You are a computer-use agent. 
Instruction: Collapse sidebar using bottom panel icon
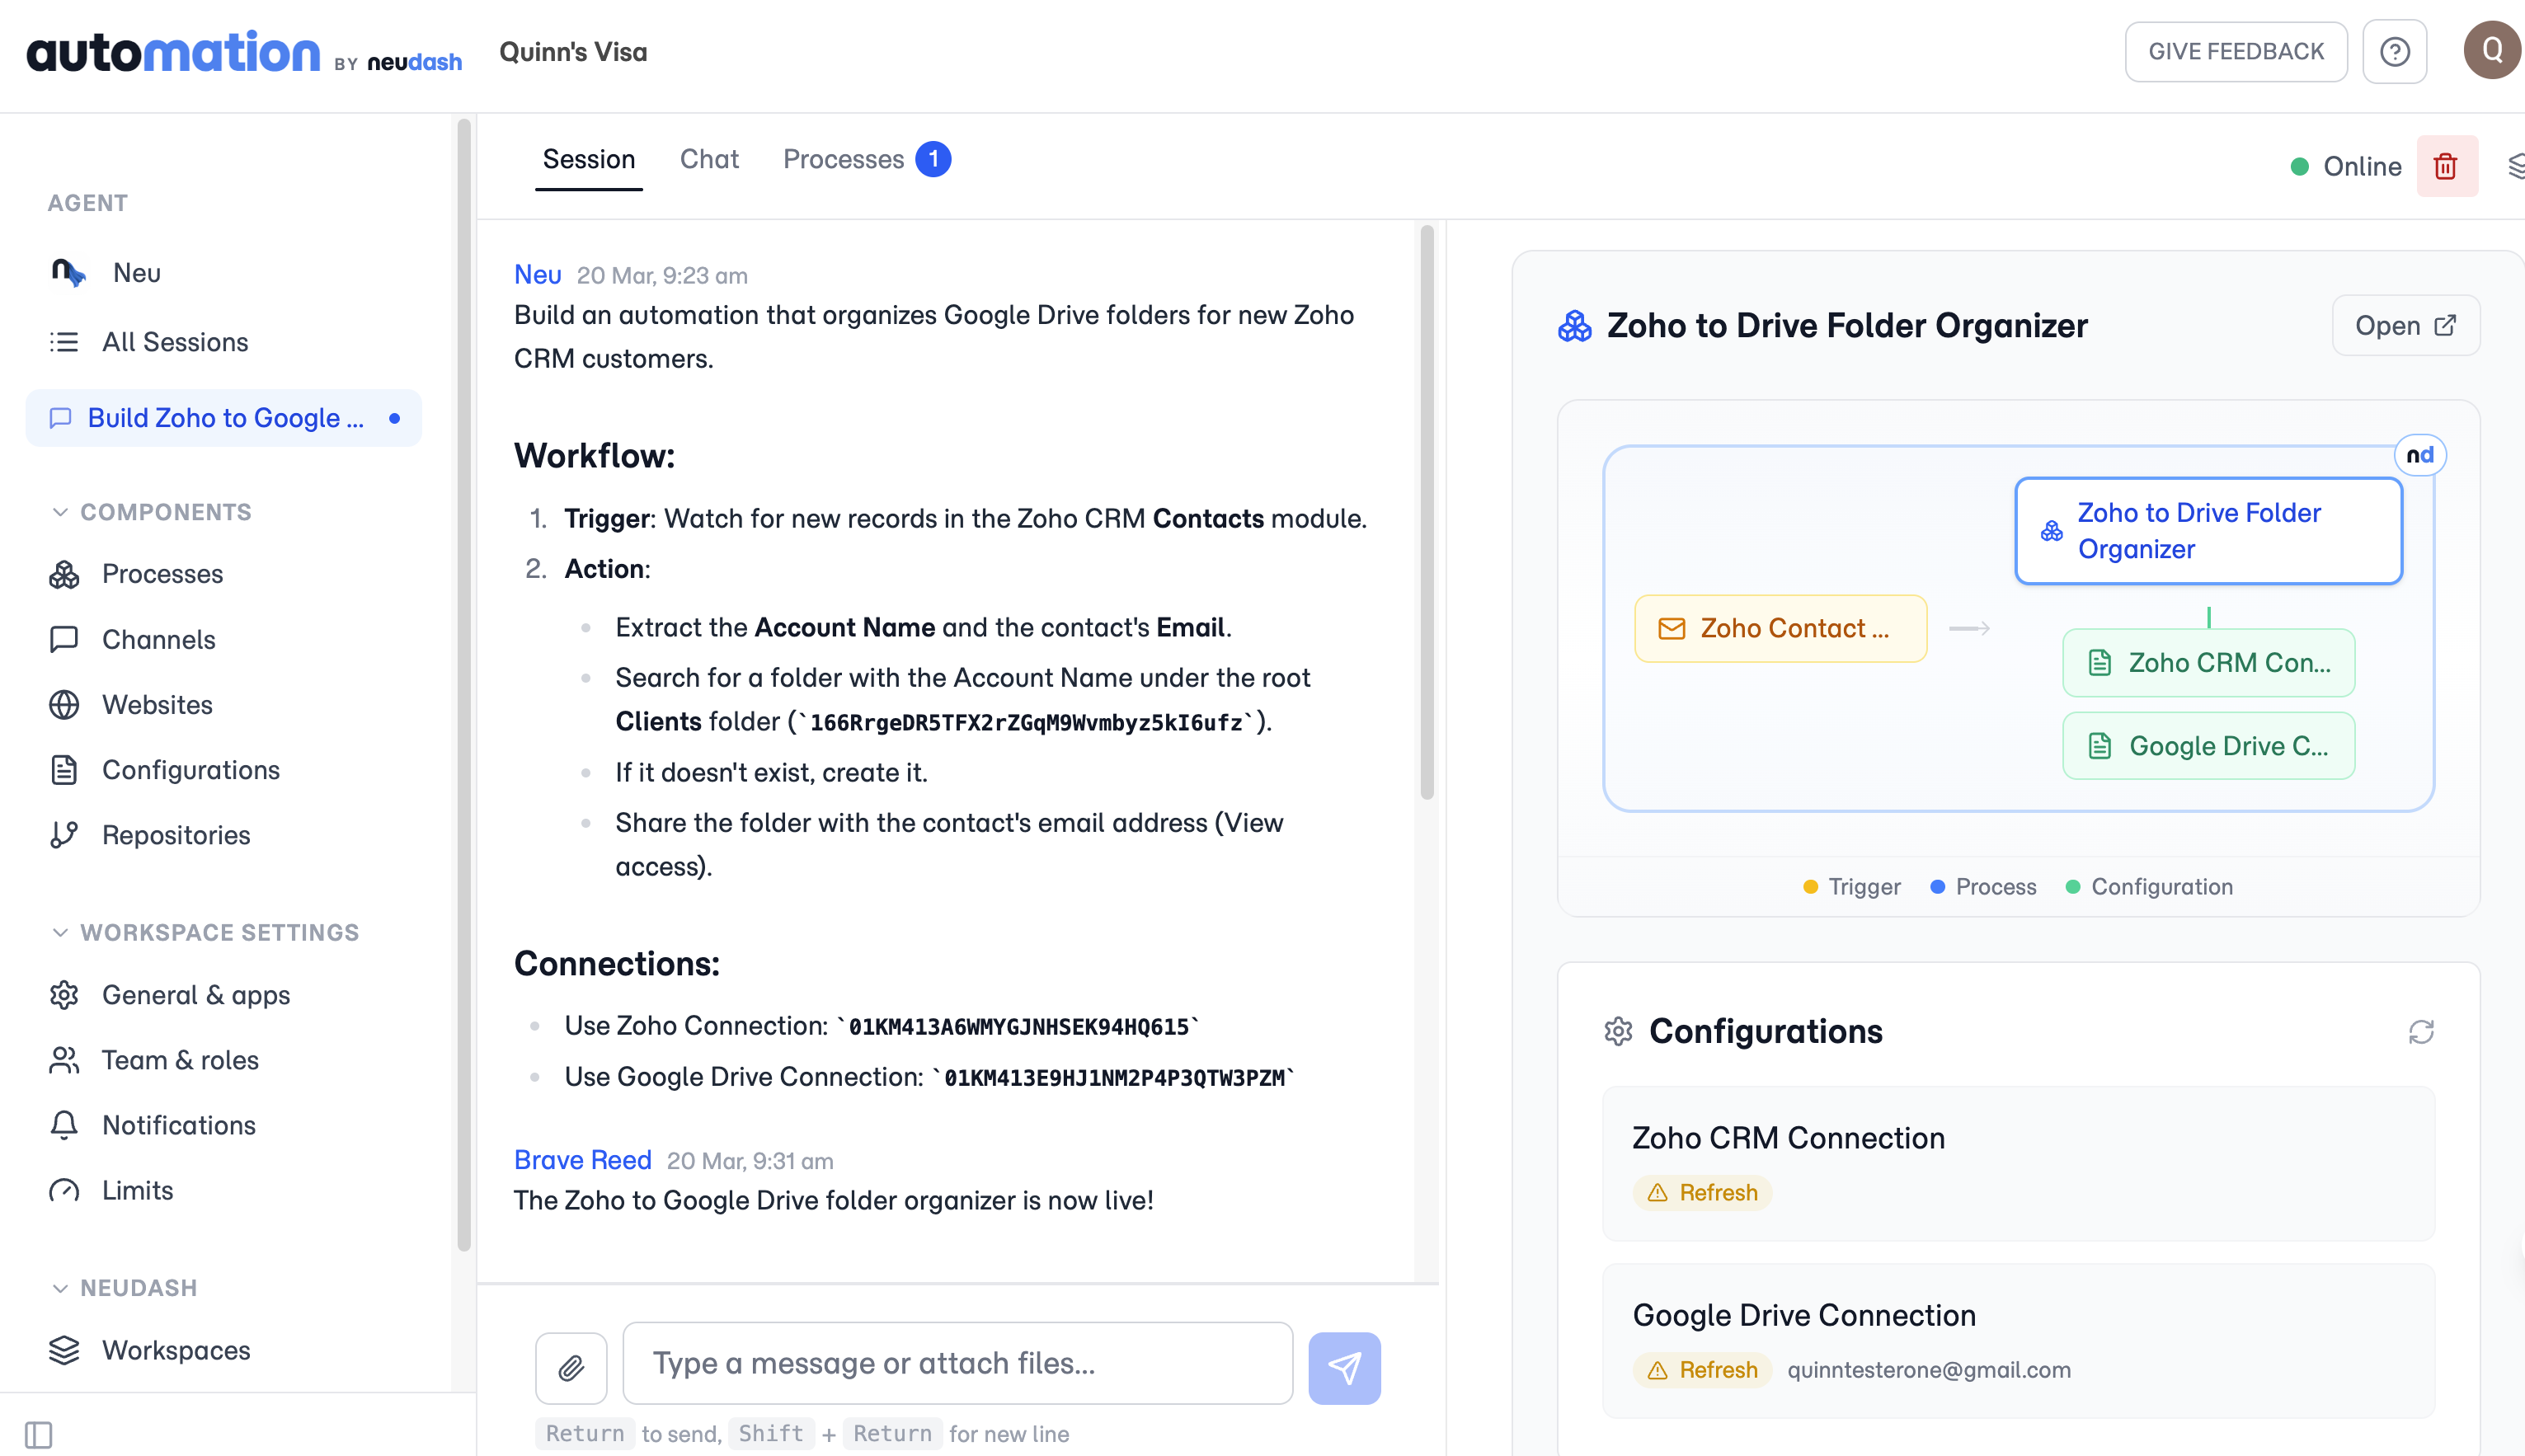[x=38, y=1435]
